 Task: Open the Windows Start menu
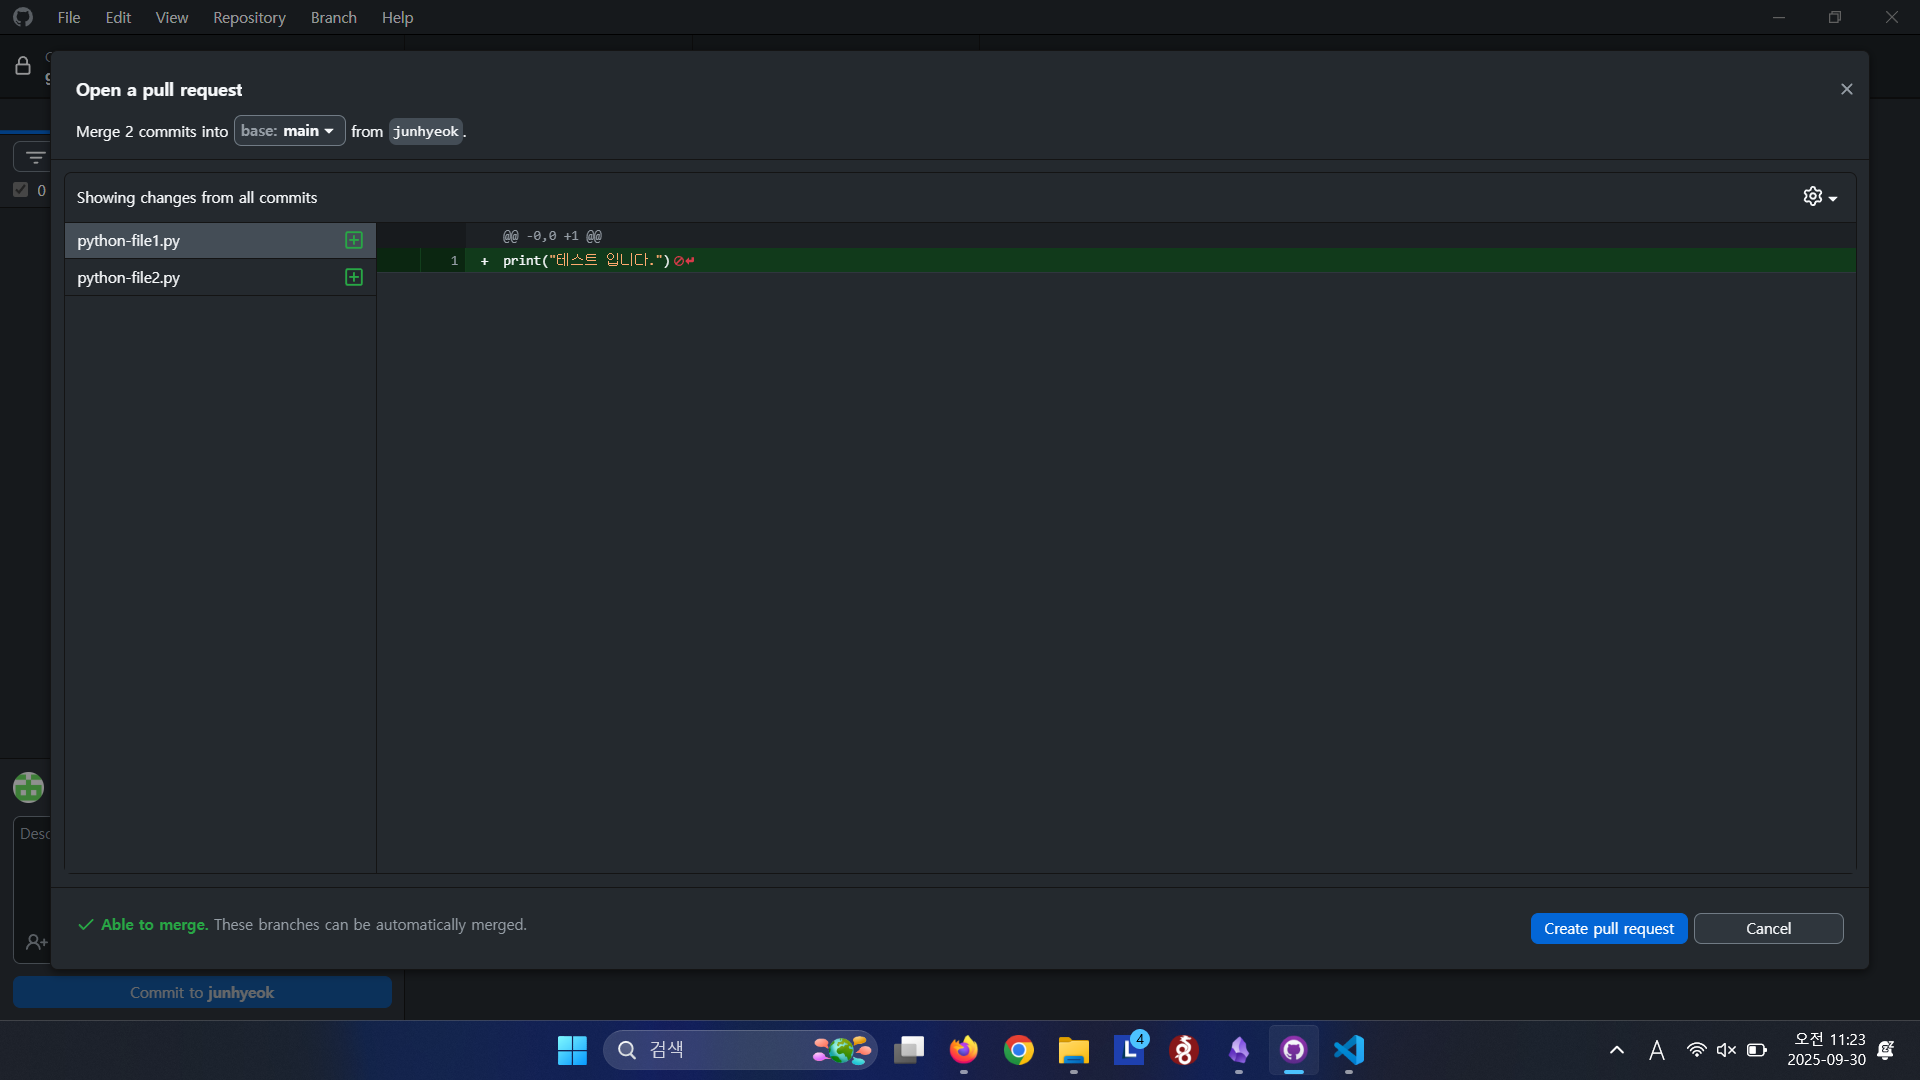pyautogui.click(x=572, y=1050)
